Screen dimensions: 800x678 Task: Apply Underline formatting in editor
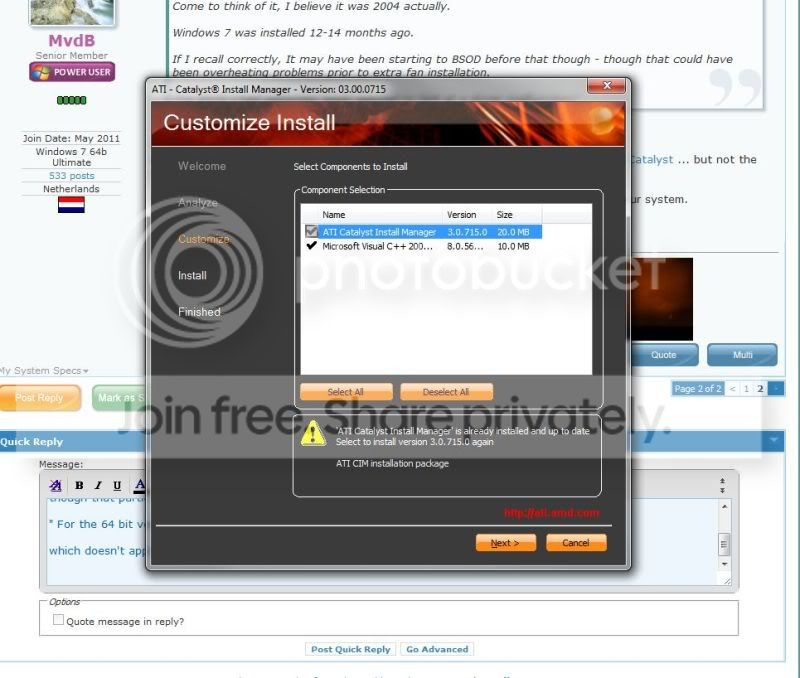117,485
